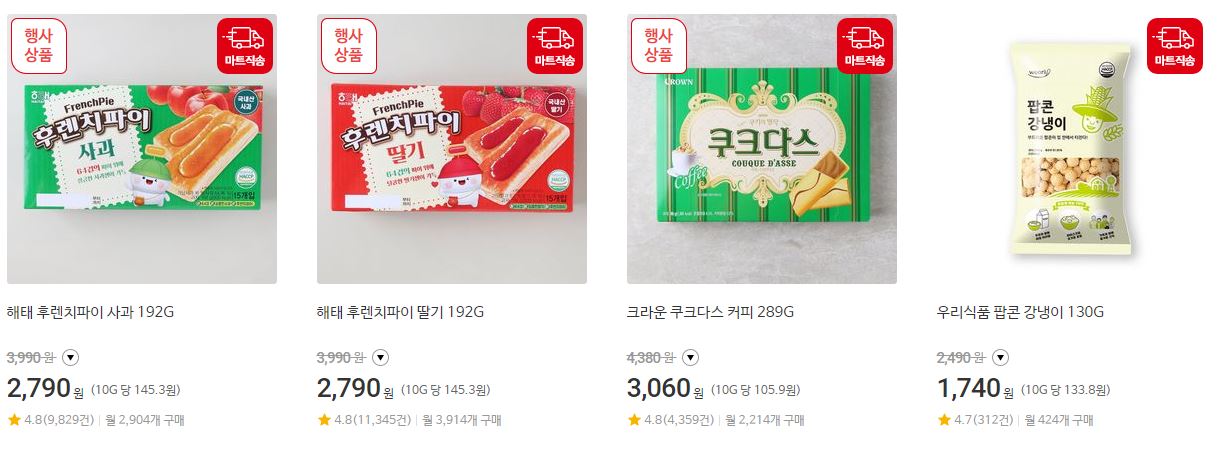Screen dimensions: 1227x459
Task: Click star rating icon under apple French Pie
Action: [14, 419]
